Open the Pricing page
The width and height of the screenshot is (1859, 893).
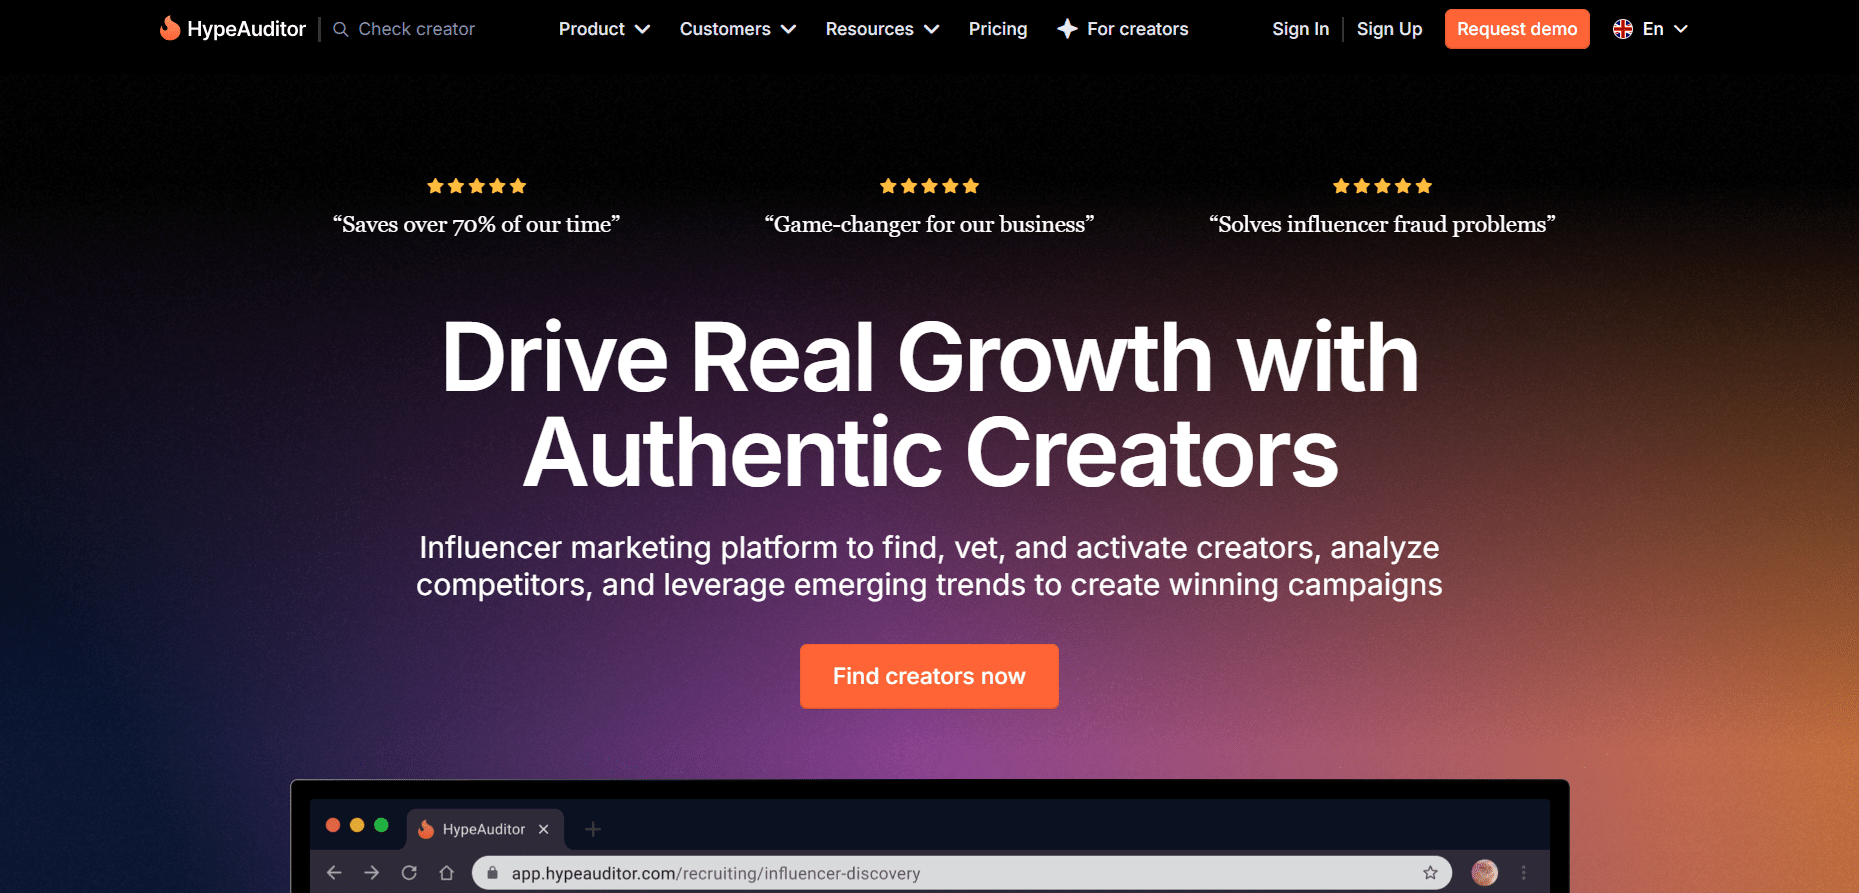[998, 29]
